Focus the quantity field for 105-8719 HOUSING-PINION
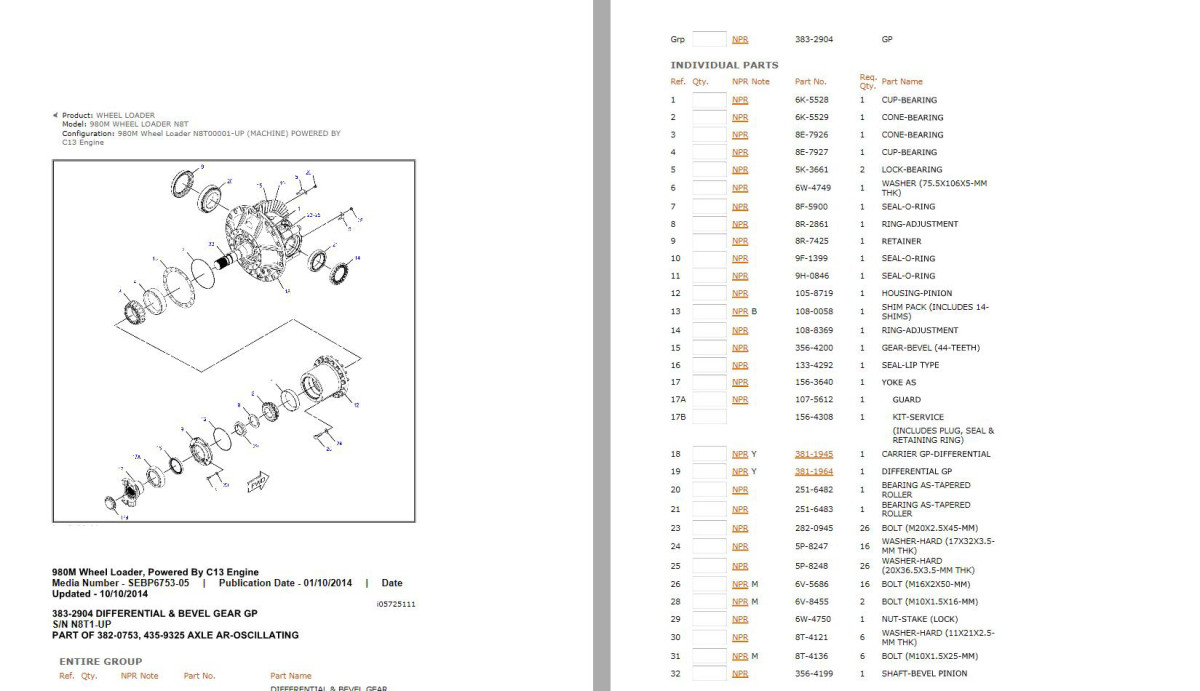Viewport: 1200px width, 691px height. click(709, 294)
